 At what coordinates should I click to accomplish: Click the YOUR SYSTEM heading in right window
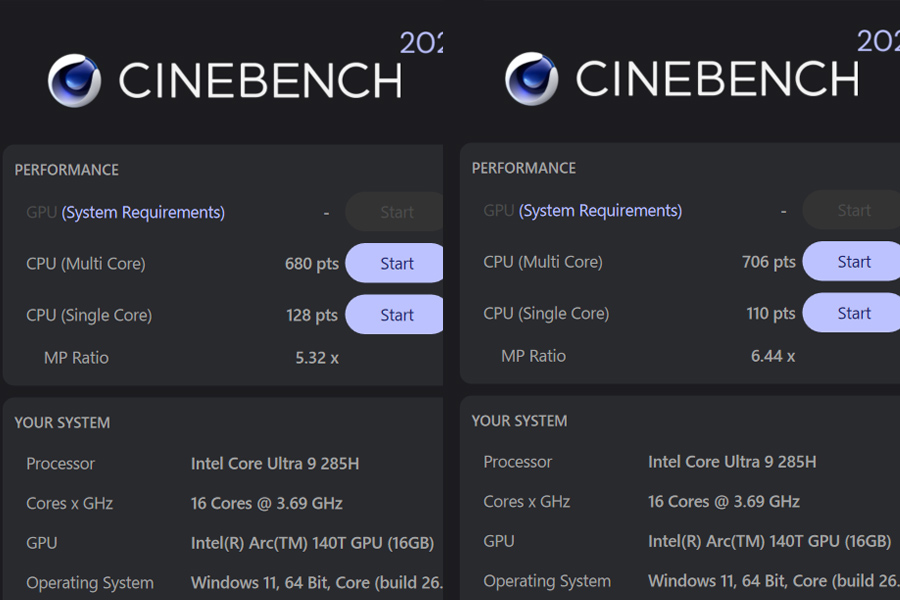pos(519,421)
